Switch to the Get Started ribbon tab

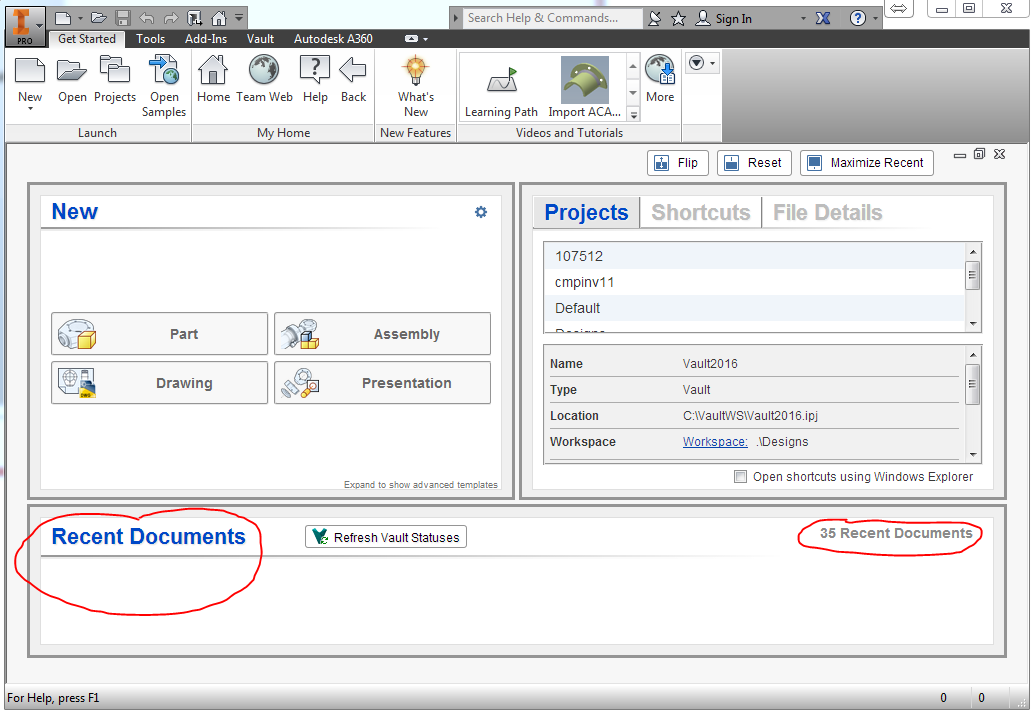coord(86,39)
